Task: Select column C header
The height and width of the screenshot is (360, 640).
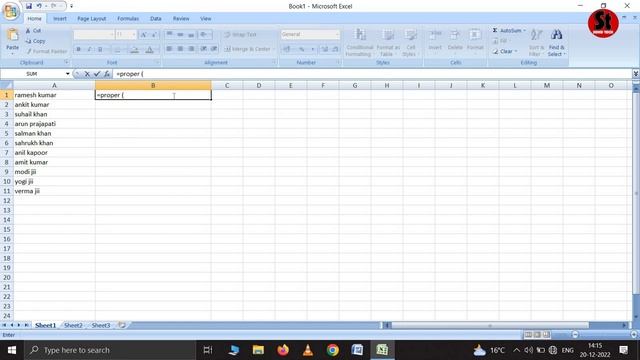Action: (227, 85)
